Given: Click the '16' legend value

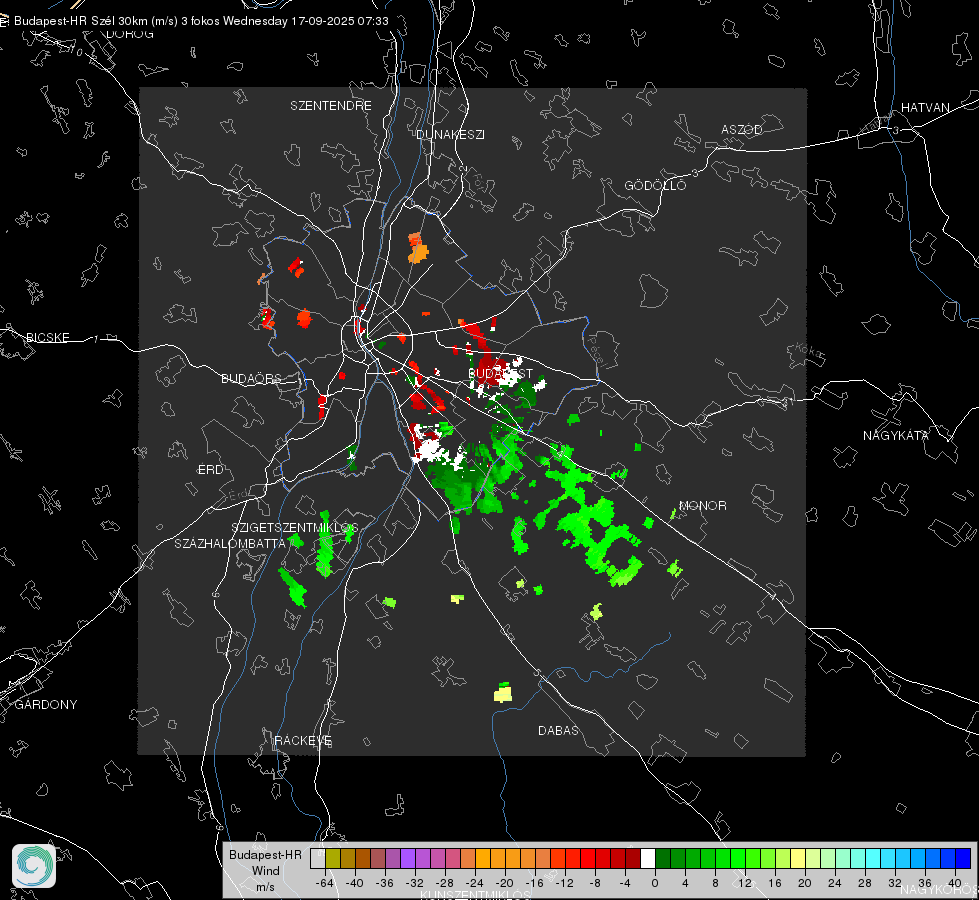Looking at the screenshot, I should point(775,883).
